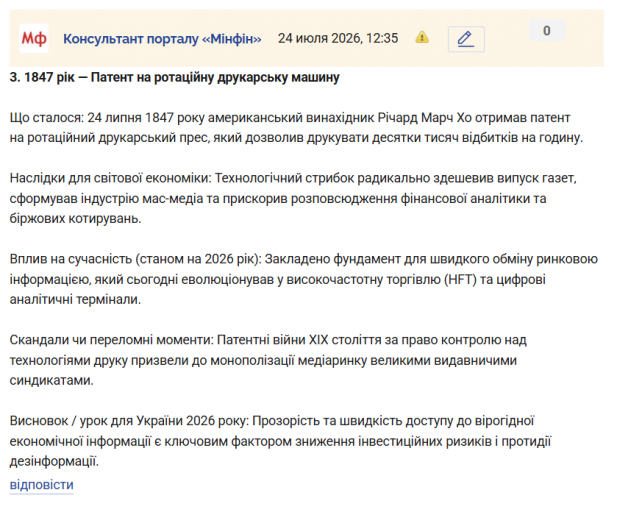Open the Консультант порталу «Мінфін» profile link
The height and width of the screenshot is (512, 617).
[162, 39]
